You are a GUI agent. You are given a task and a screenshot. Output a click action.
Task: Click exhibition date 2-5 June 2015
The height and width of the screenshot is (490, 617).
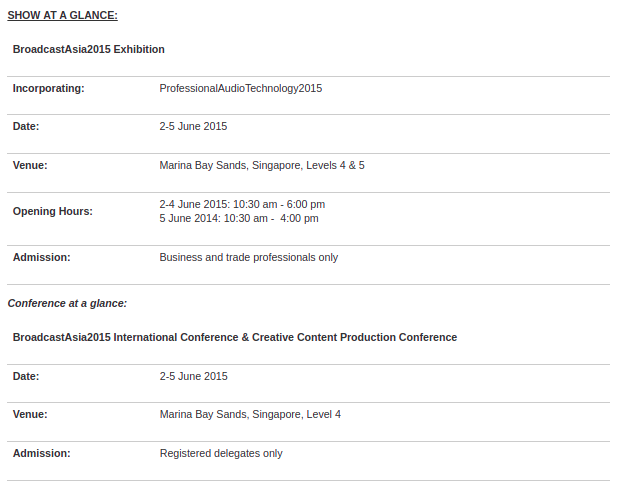point(193,126)
